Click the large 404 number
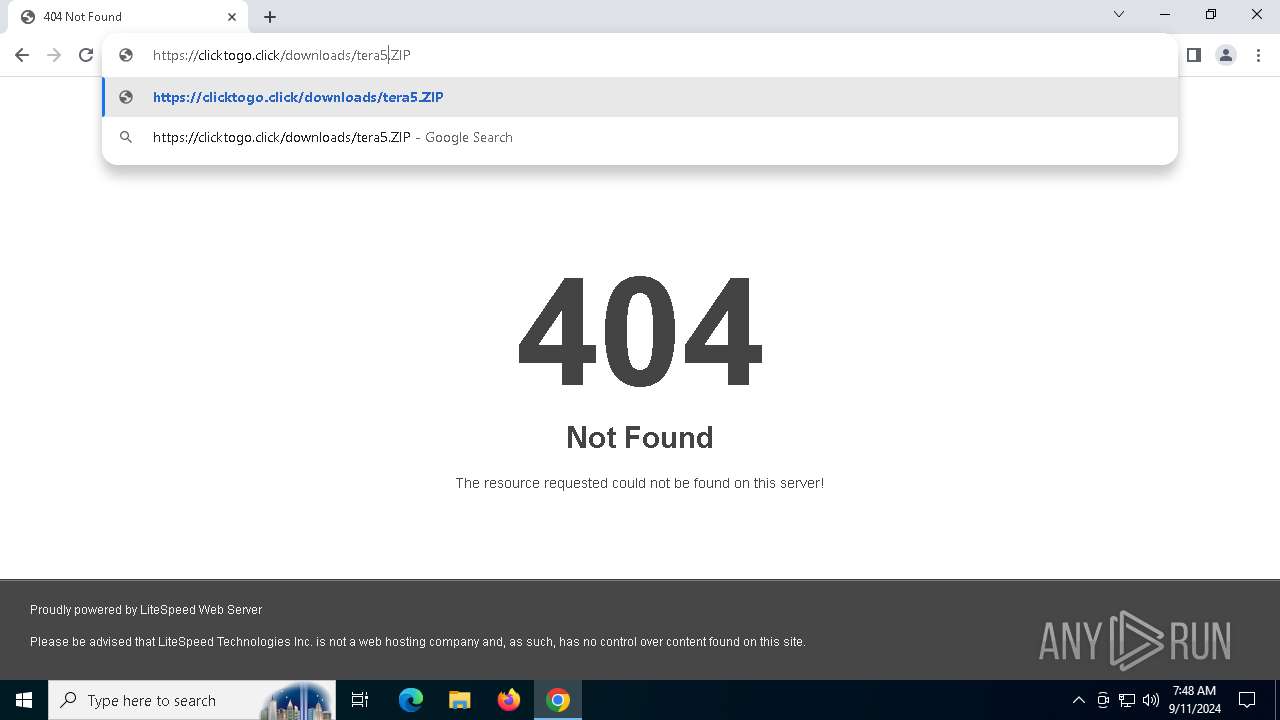Screen dimensions: 1280x720 [640, 330]
